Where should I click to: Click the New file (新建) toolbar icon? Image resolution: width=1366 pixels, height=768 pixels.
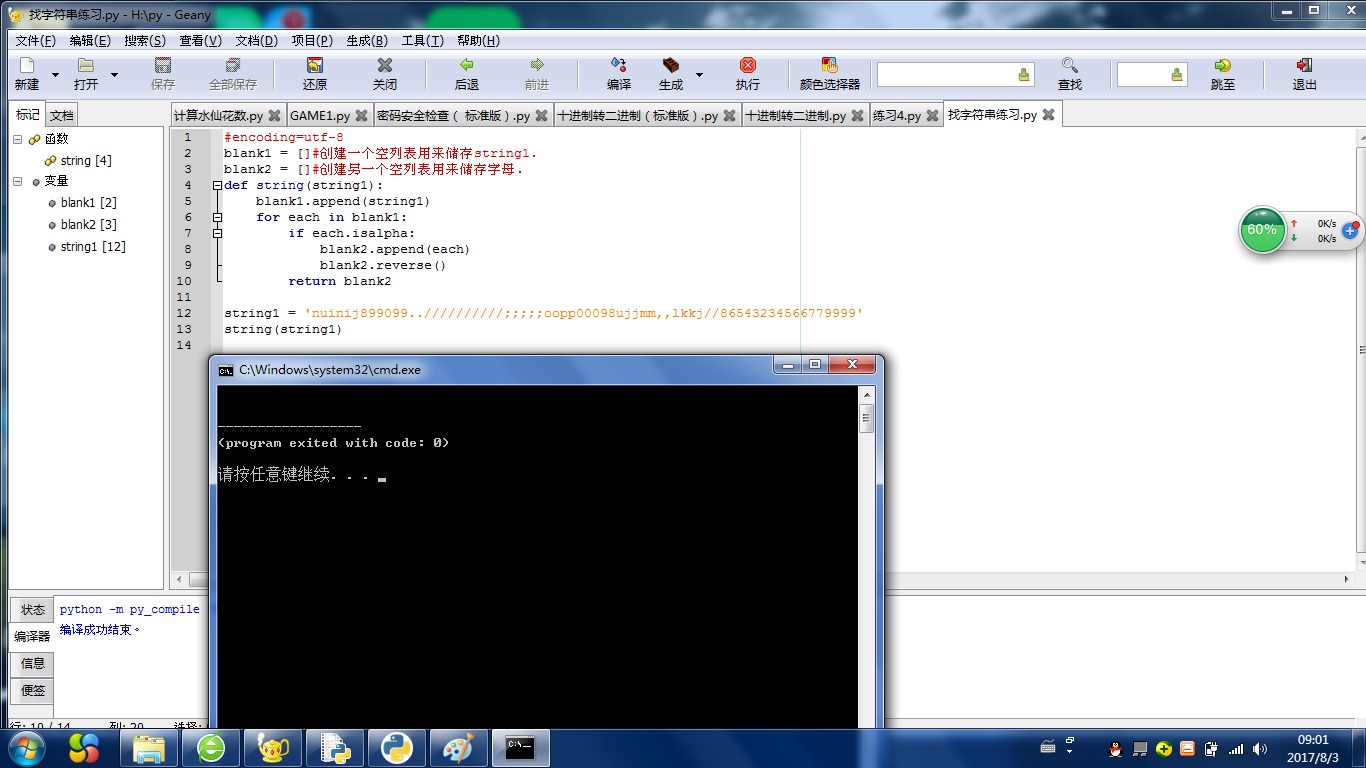tap(26, 66)
